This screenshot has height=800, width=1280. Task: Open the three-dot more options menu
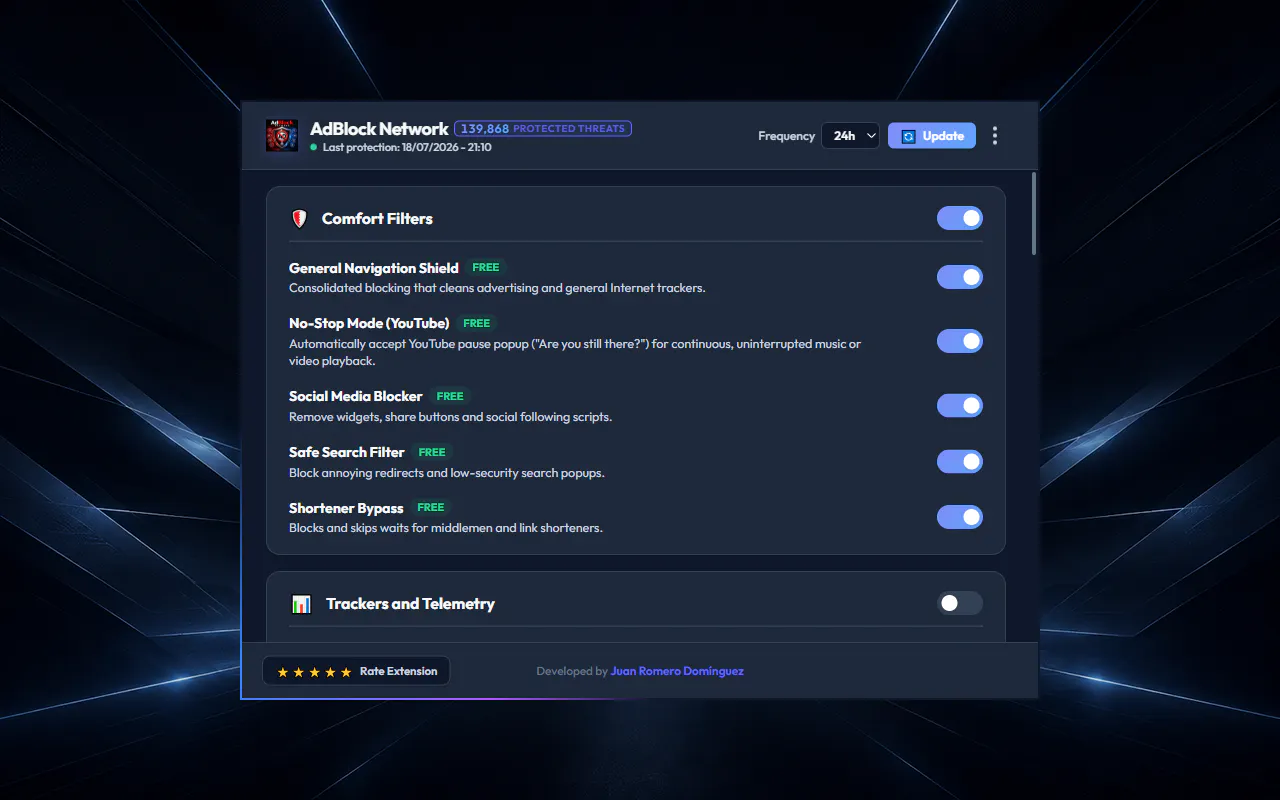coord(994,136)
